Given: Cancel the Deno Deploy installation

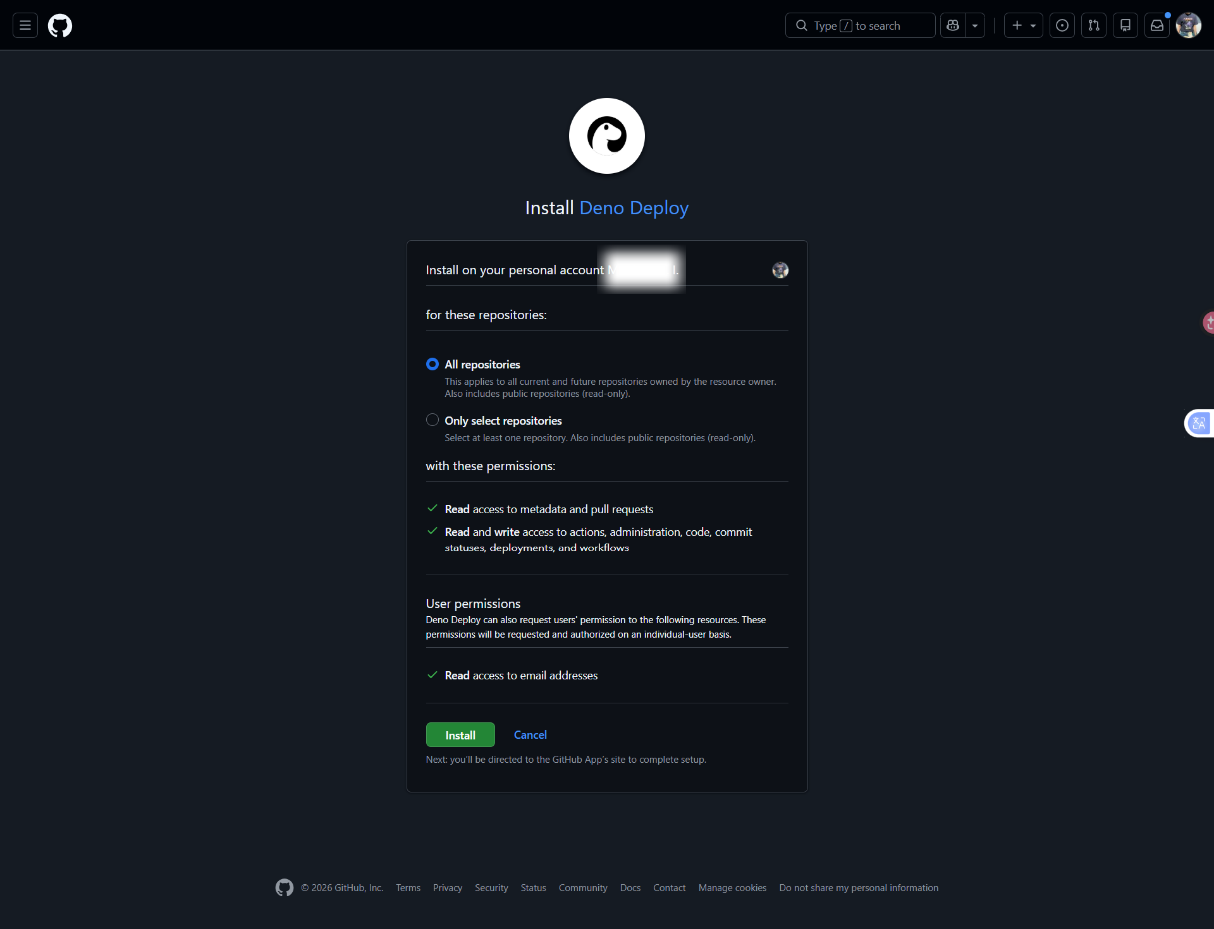Looking at the screenshot, I should pyautogui.click(x=530, y=735).
